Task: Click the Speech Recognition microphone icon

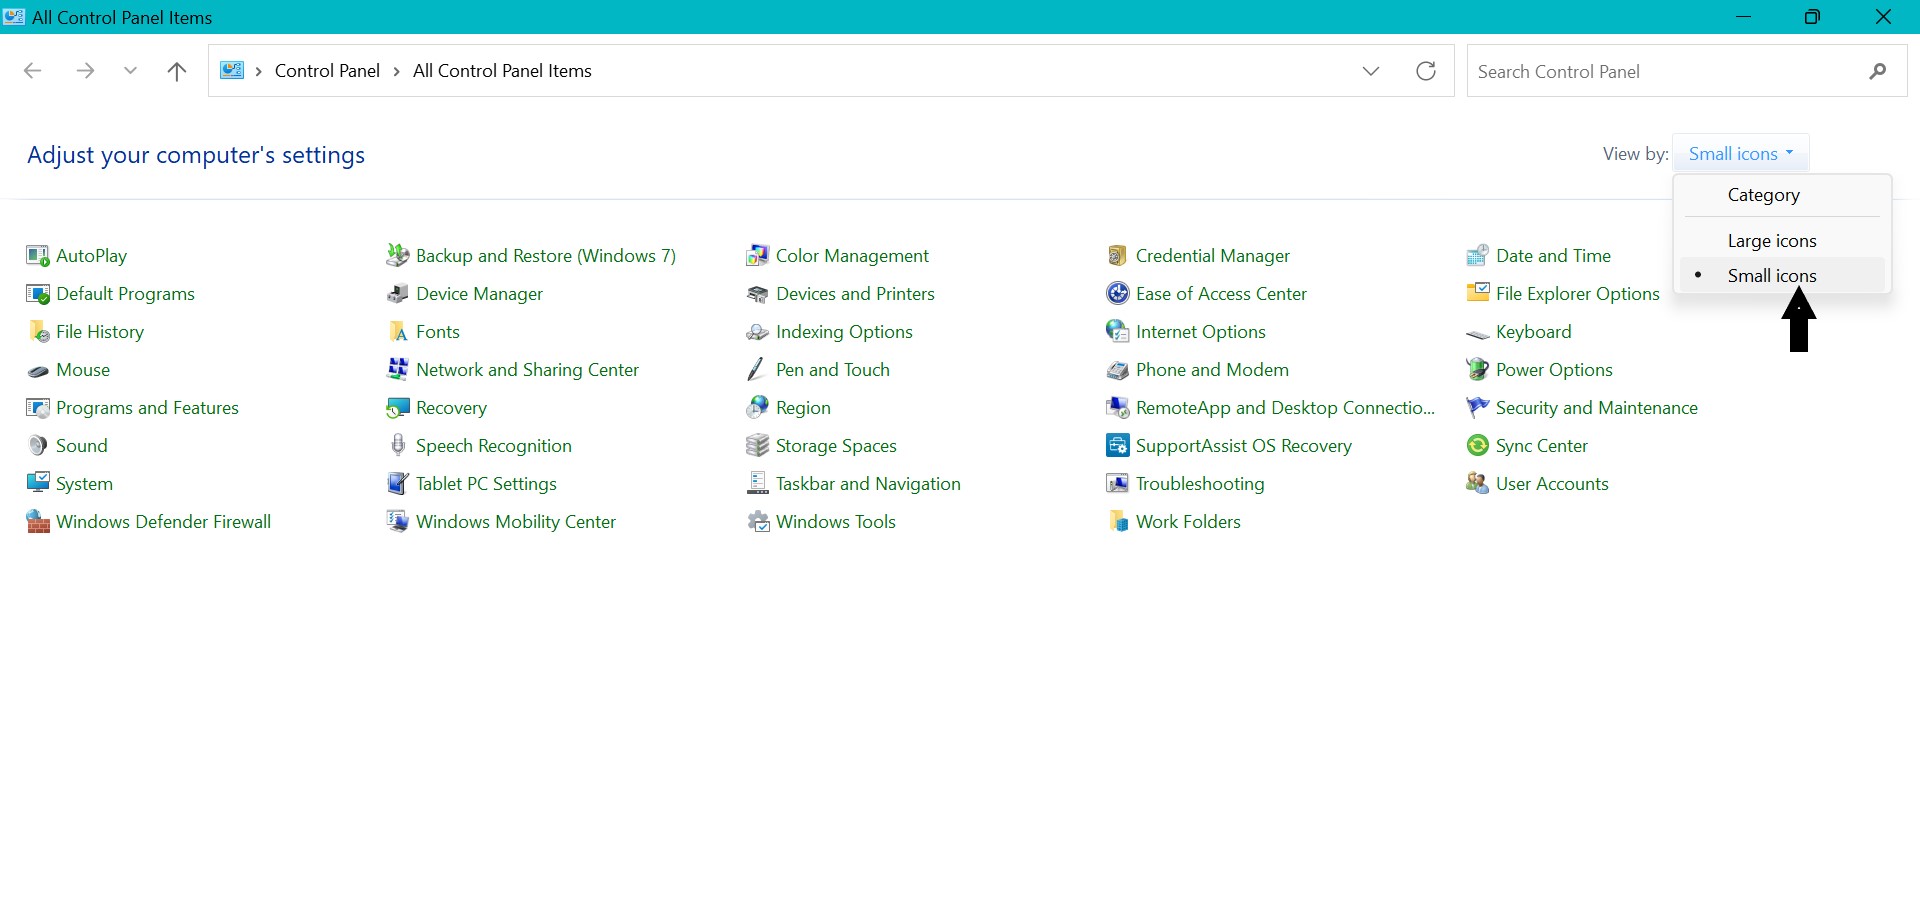Action: pyautogui.click(x=398, y=446)
